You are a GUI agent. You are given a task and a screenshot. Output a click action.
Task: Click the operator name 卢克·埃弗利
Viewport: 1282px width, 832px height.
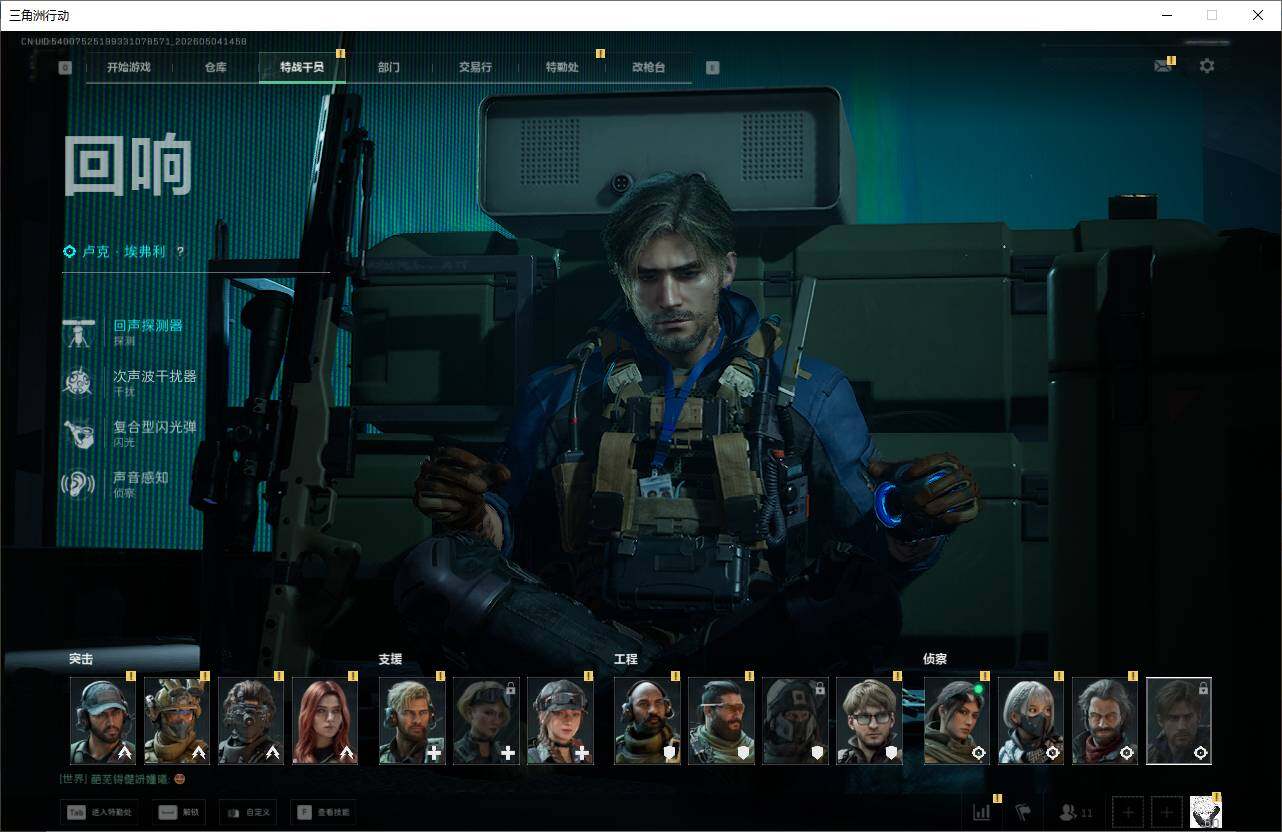(122, 252)
